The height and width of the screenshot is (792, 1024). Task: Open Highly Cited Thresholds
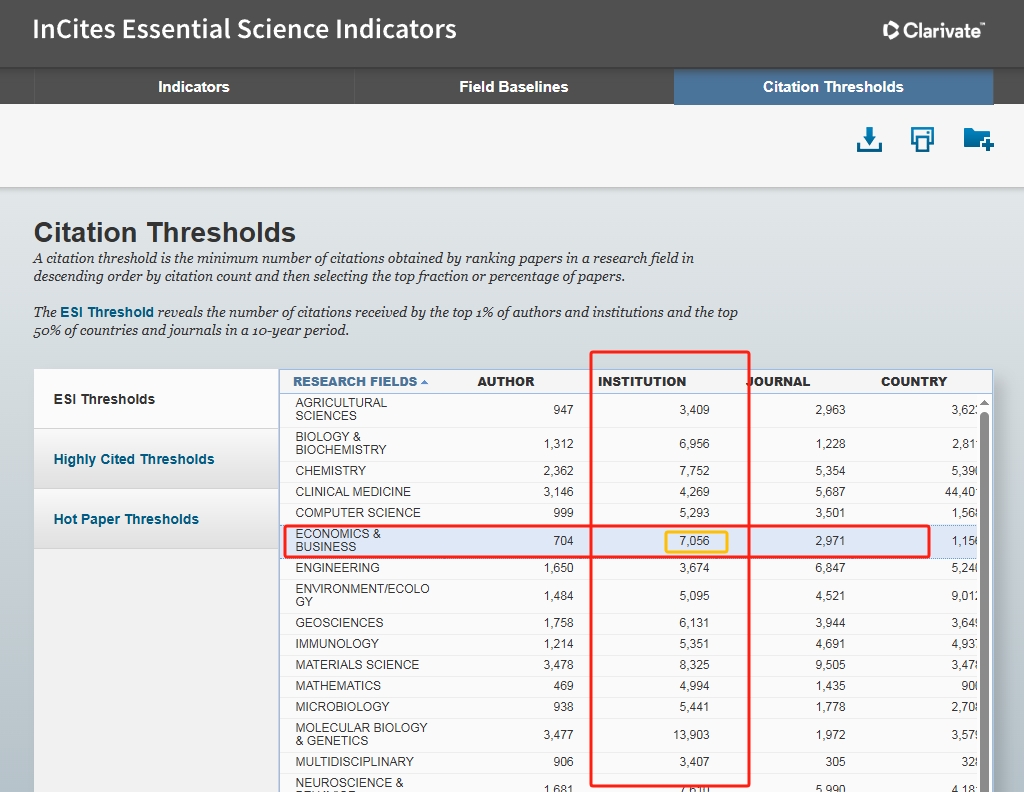pos(134,459)
